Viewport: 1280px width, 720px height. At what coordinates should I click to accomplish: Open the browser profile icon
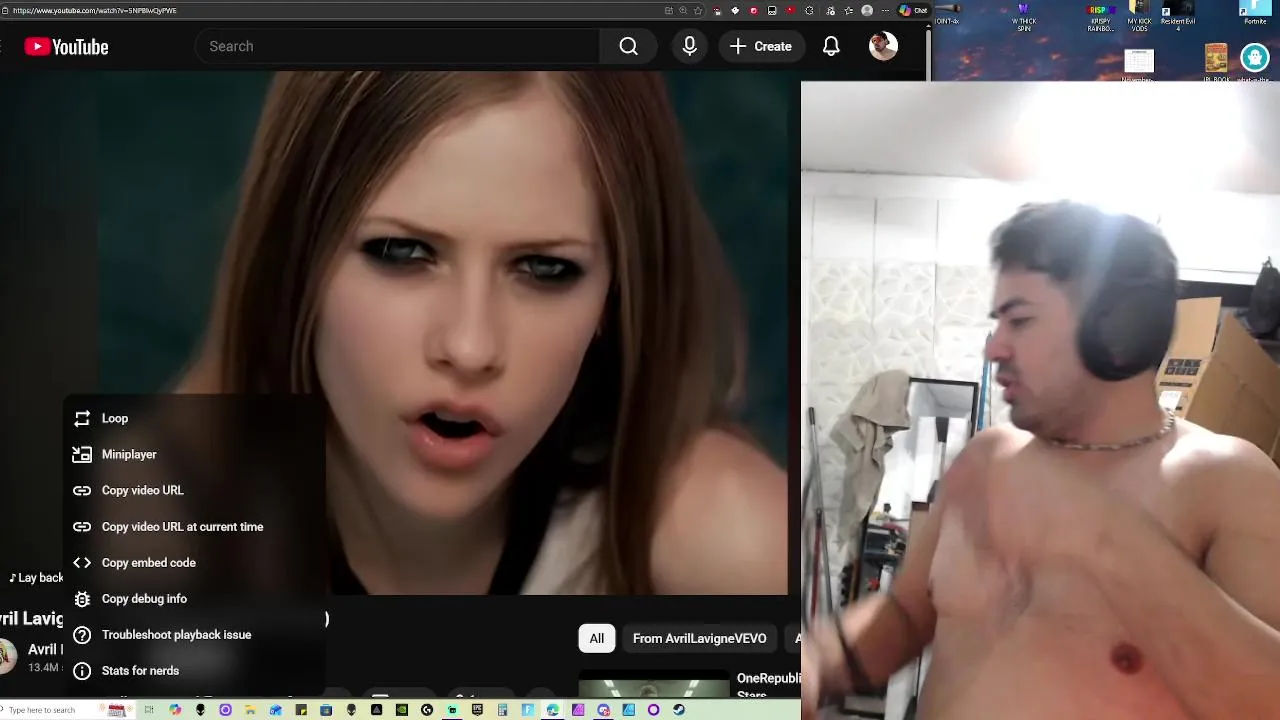point(867,10)
